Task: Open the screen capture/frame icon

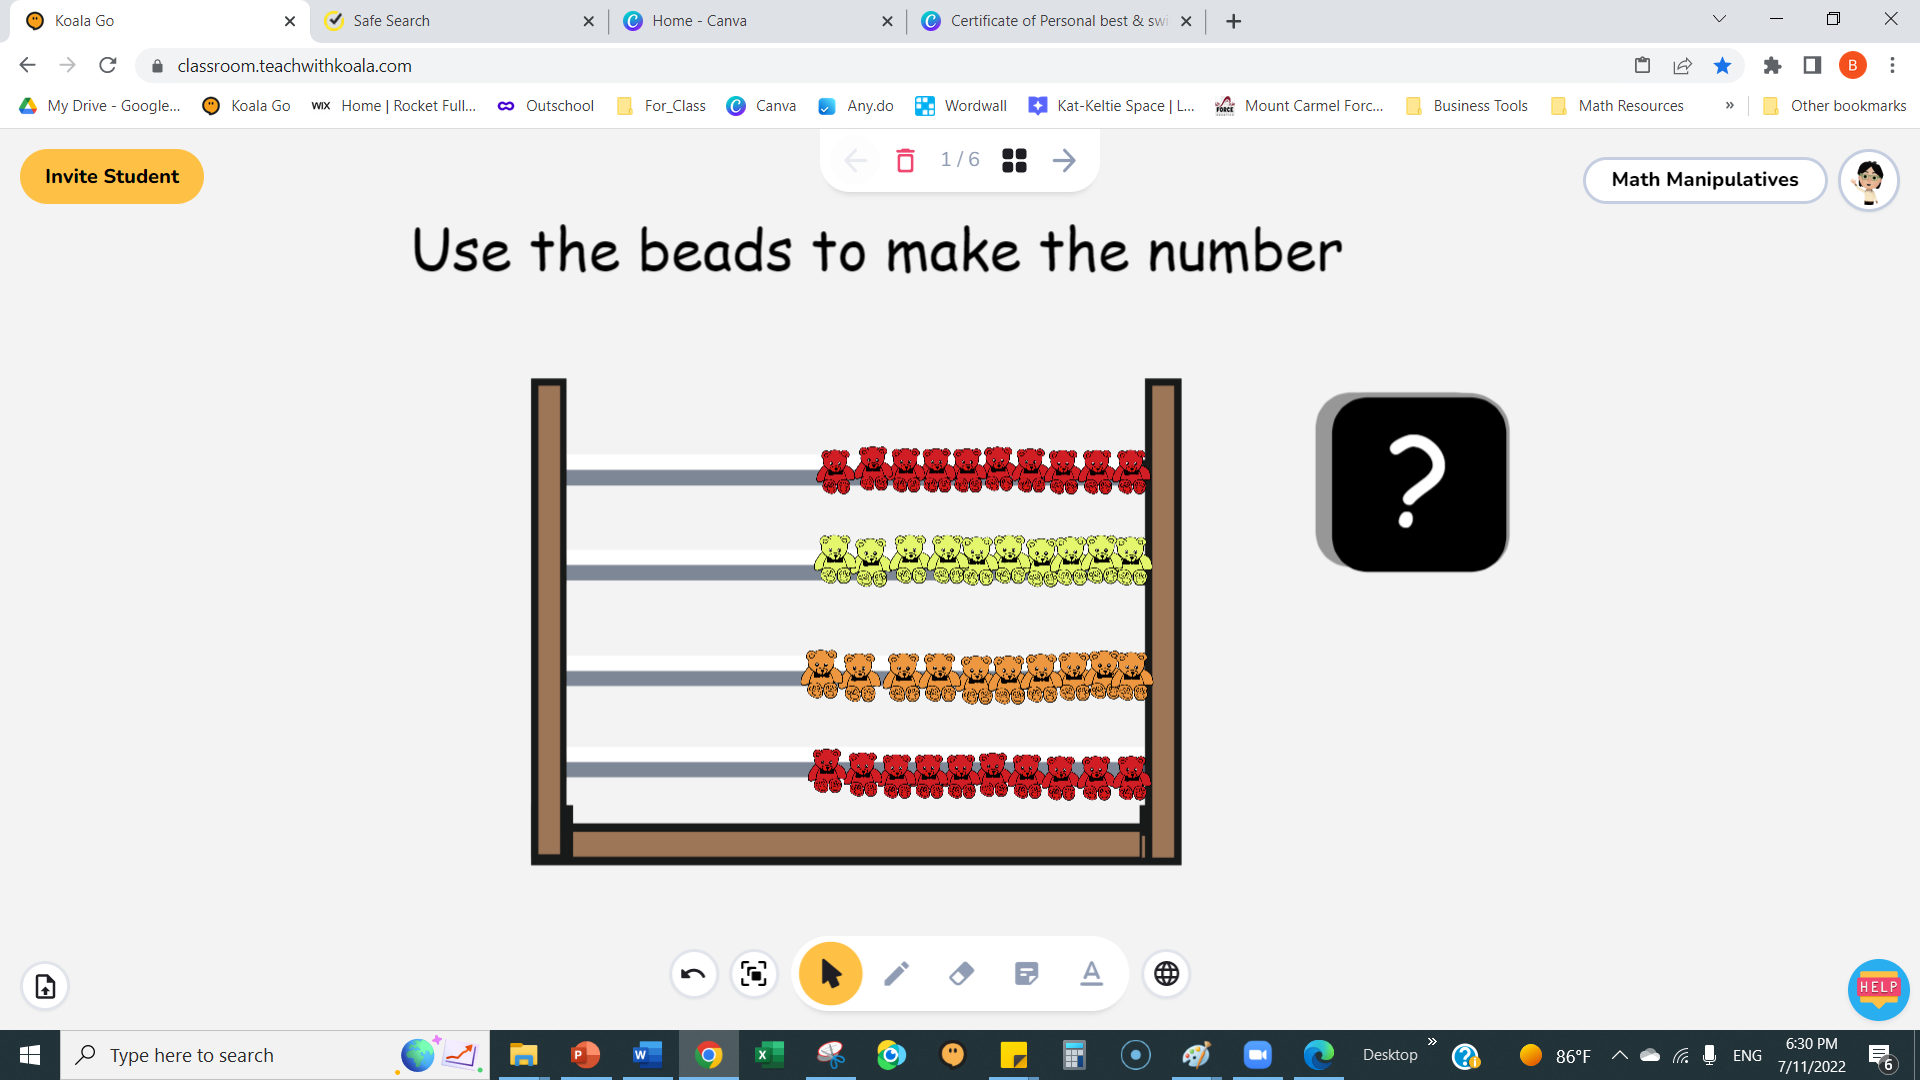Action: pyautogui.click(x=754, y=973)
